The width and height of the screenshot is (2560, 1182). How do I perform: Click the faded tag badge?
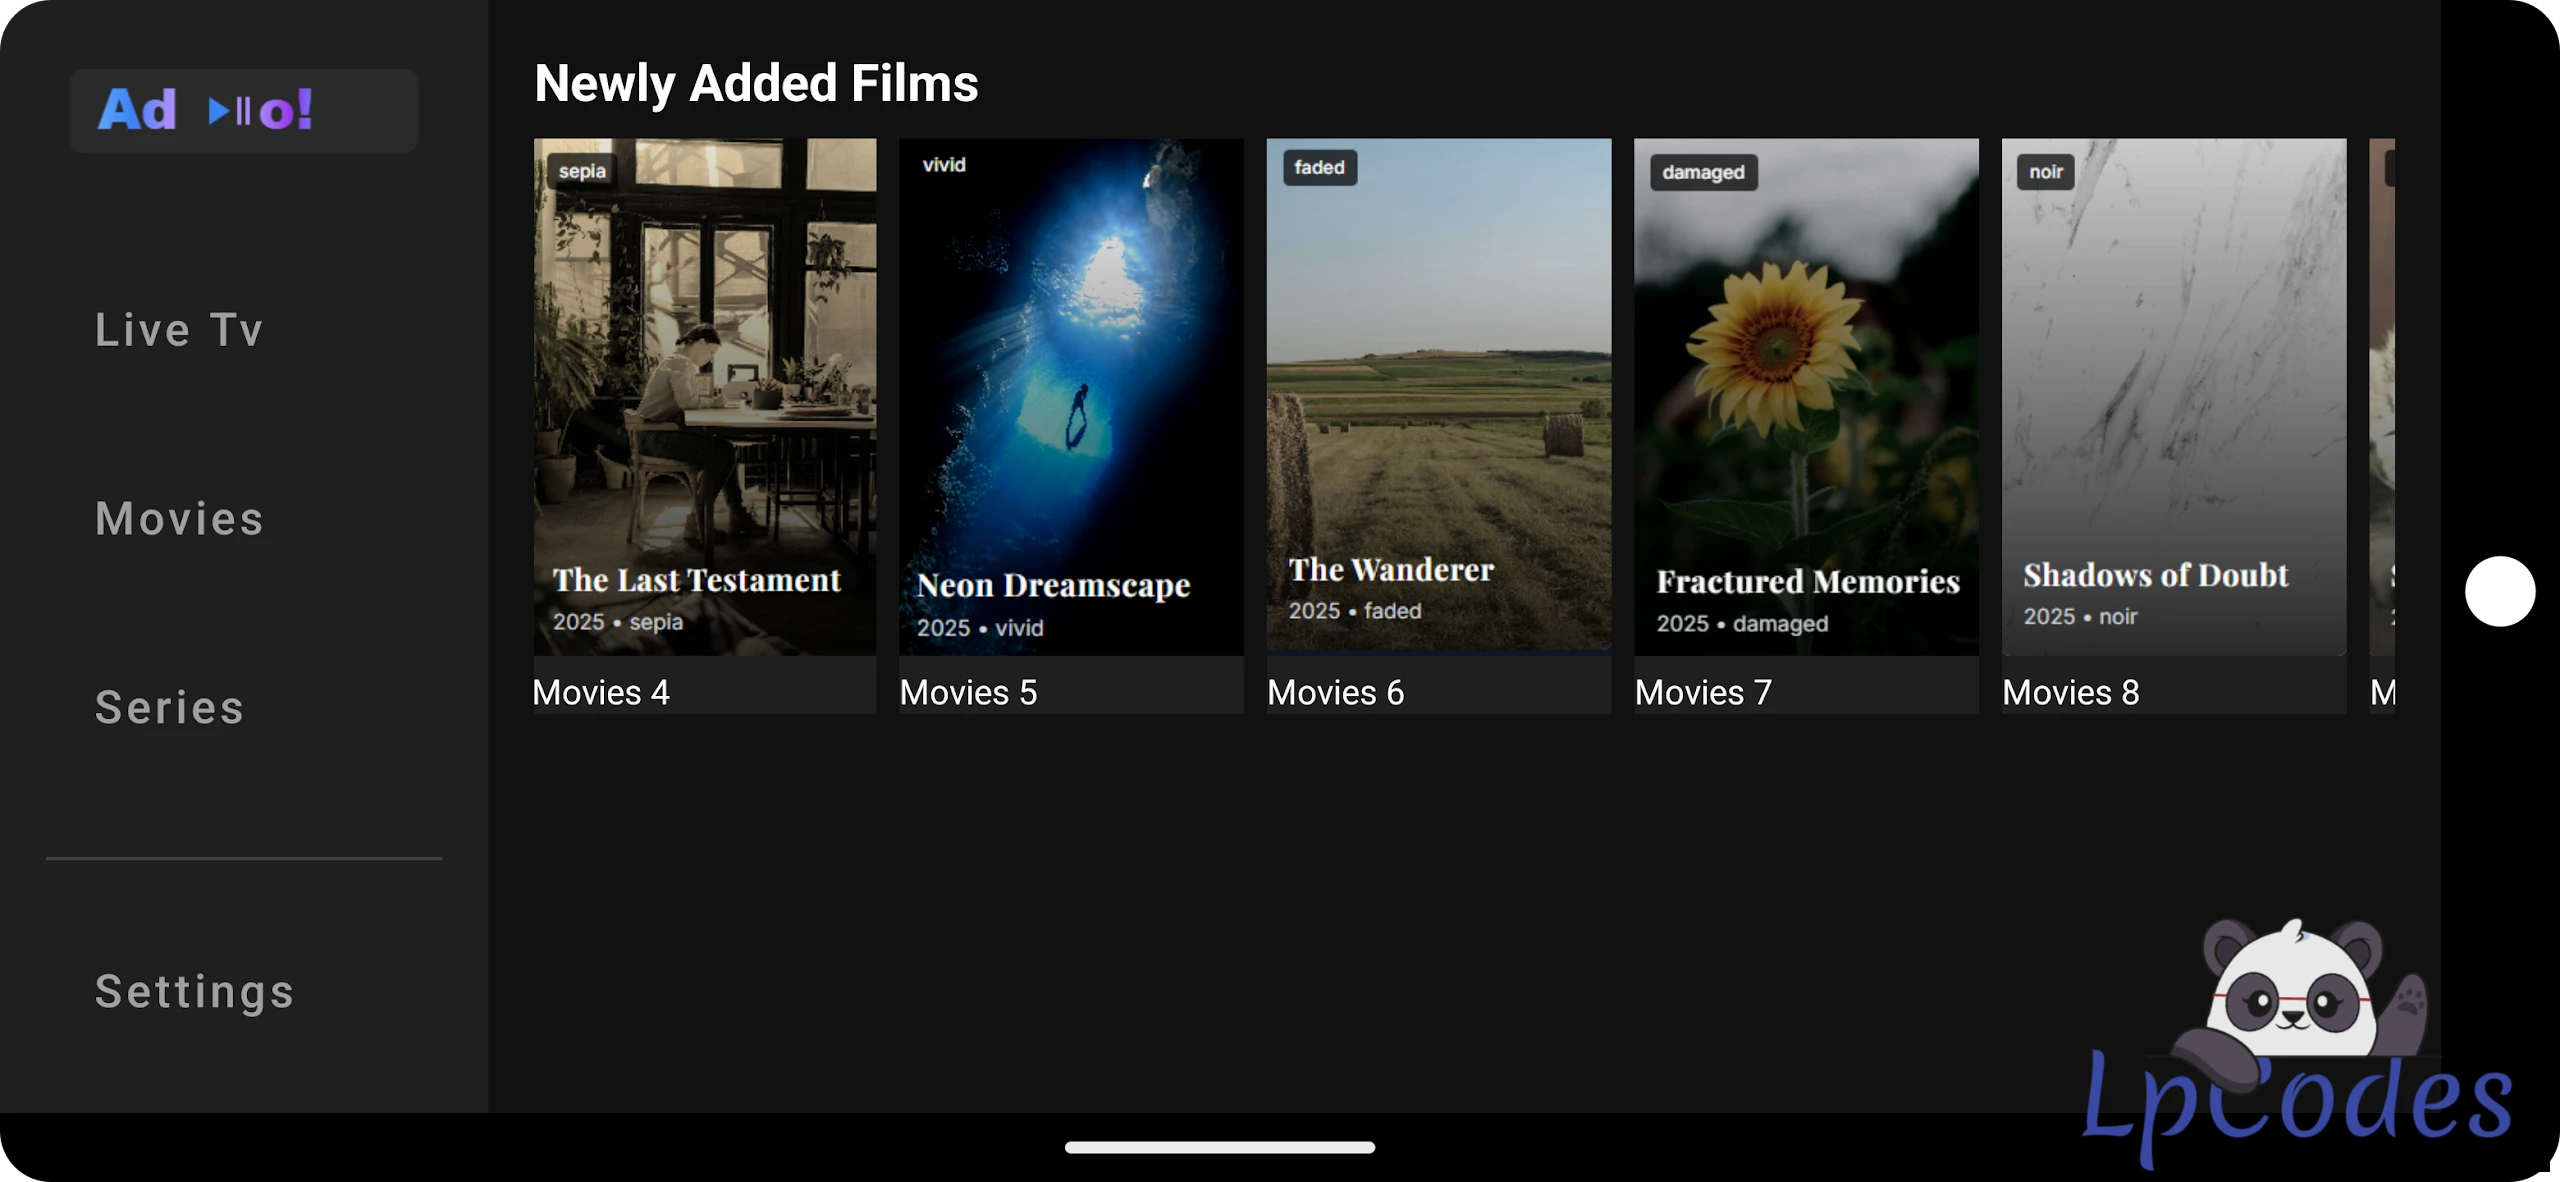pyautogui.click(x=1319, y=168)
